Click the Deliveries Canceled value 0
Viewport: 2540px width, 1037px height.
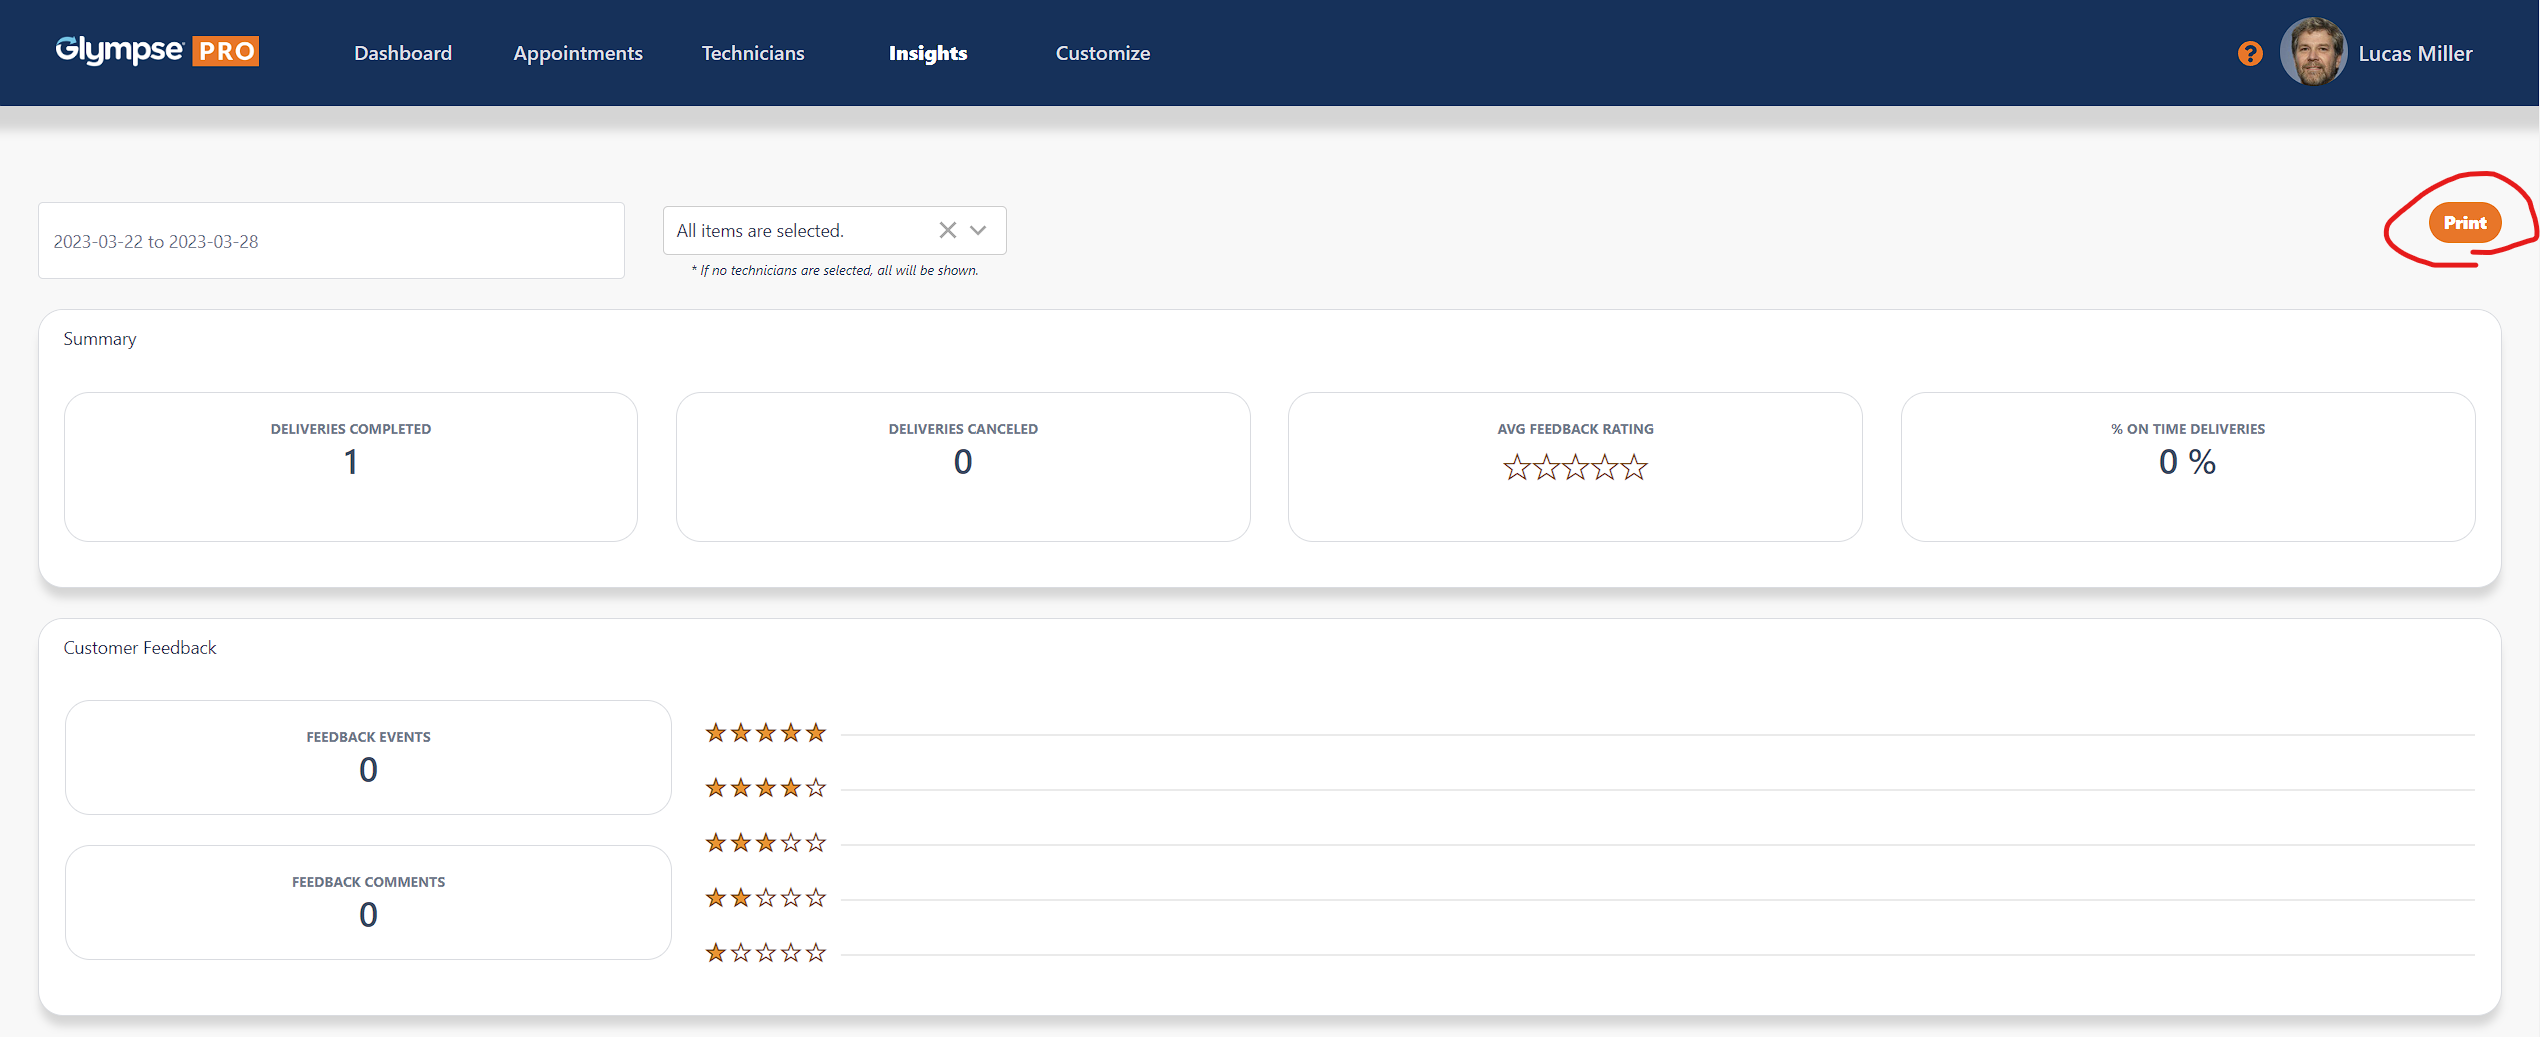pyautogui.click(x=963, y=462)
